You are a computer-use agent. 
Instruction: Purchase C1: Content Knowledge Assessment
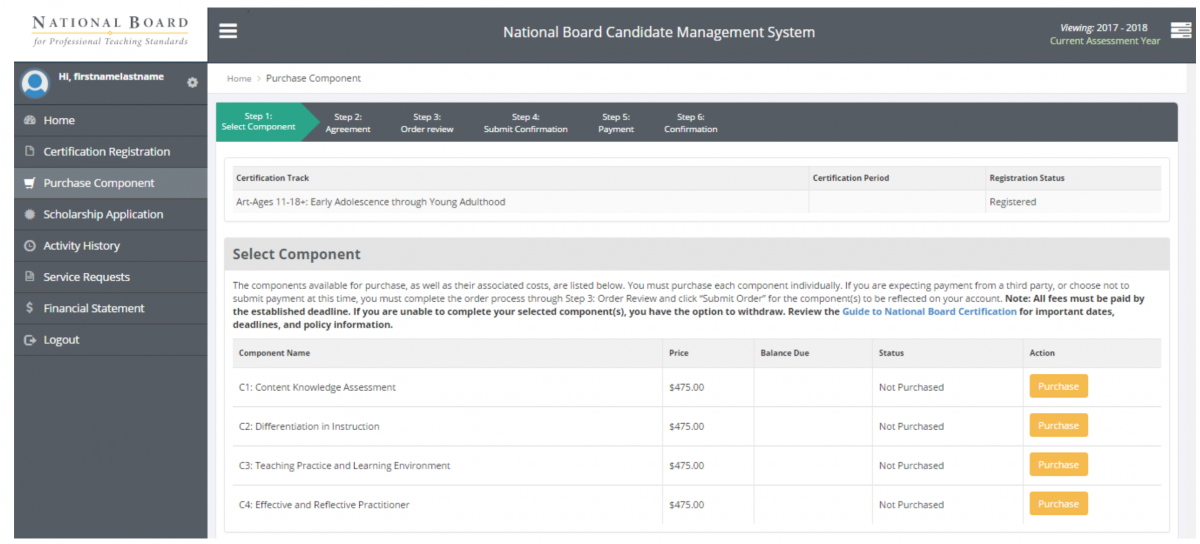pos(1058,386)
